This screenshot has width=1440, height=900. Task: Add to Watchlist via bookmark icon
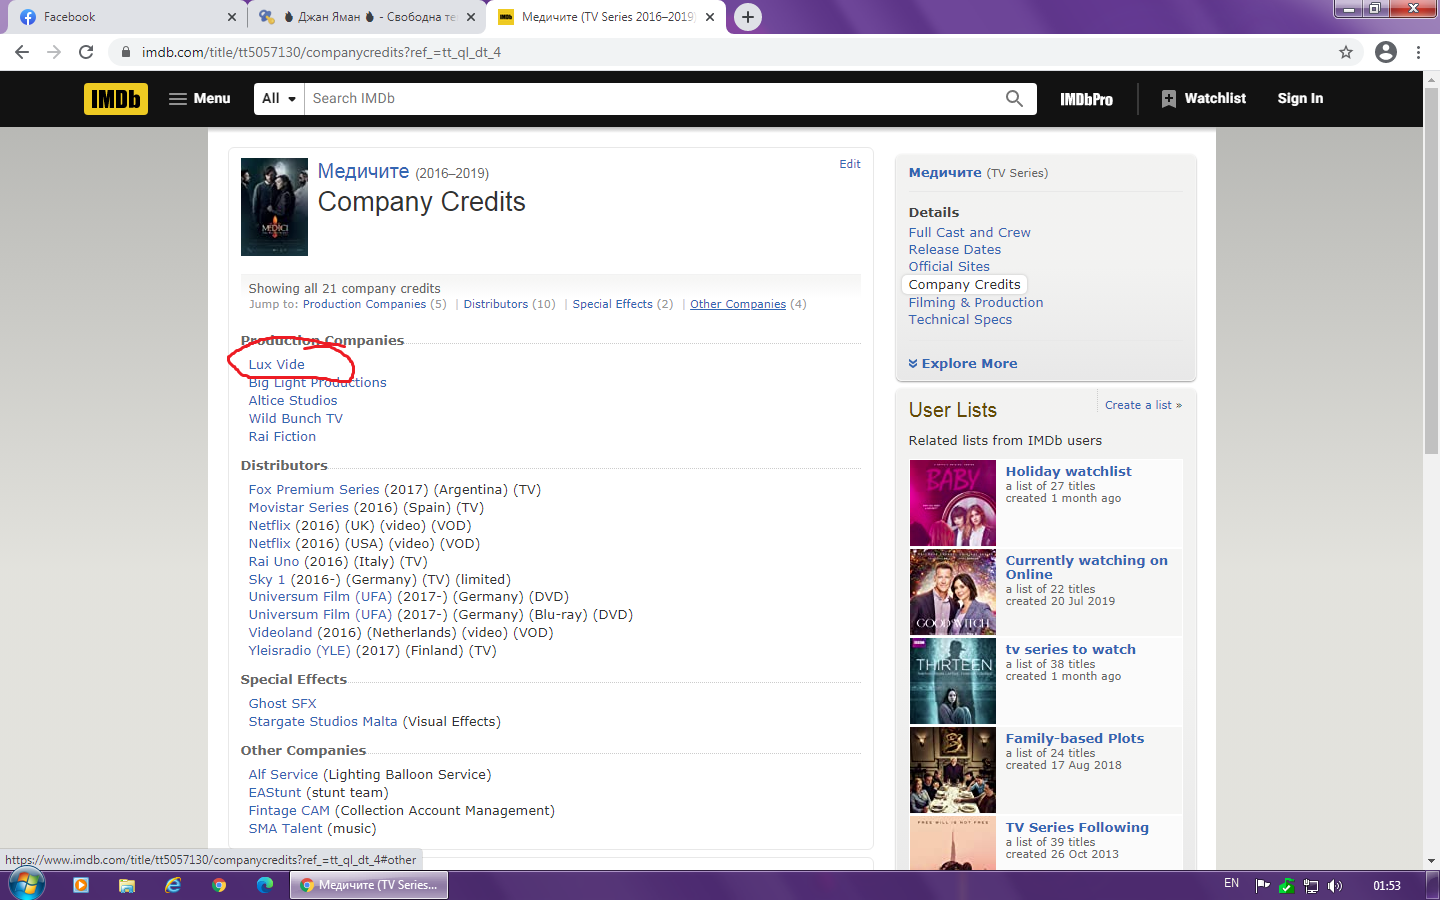coord(1168,99)
